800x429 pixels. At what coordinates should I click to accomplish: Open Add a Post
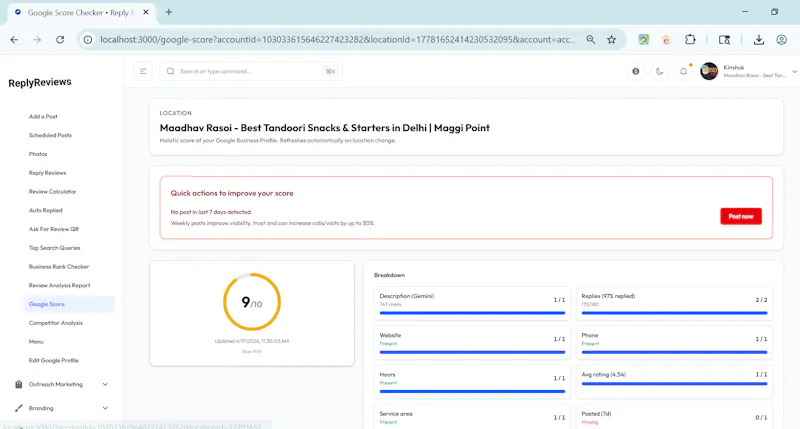tap(43, 116)
